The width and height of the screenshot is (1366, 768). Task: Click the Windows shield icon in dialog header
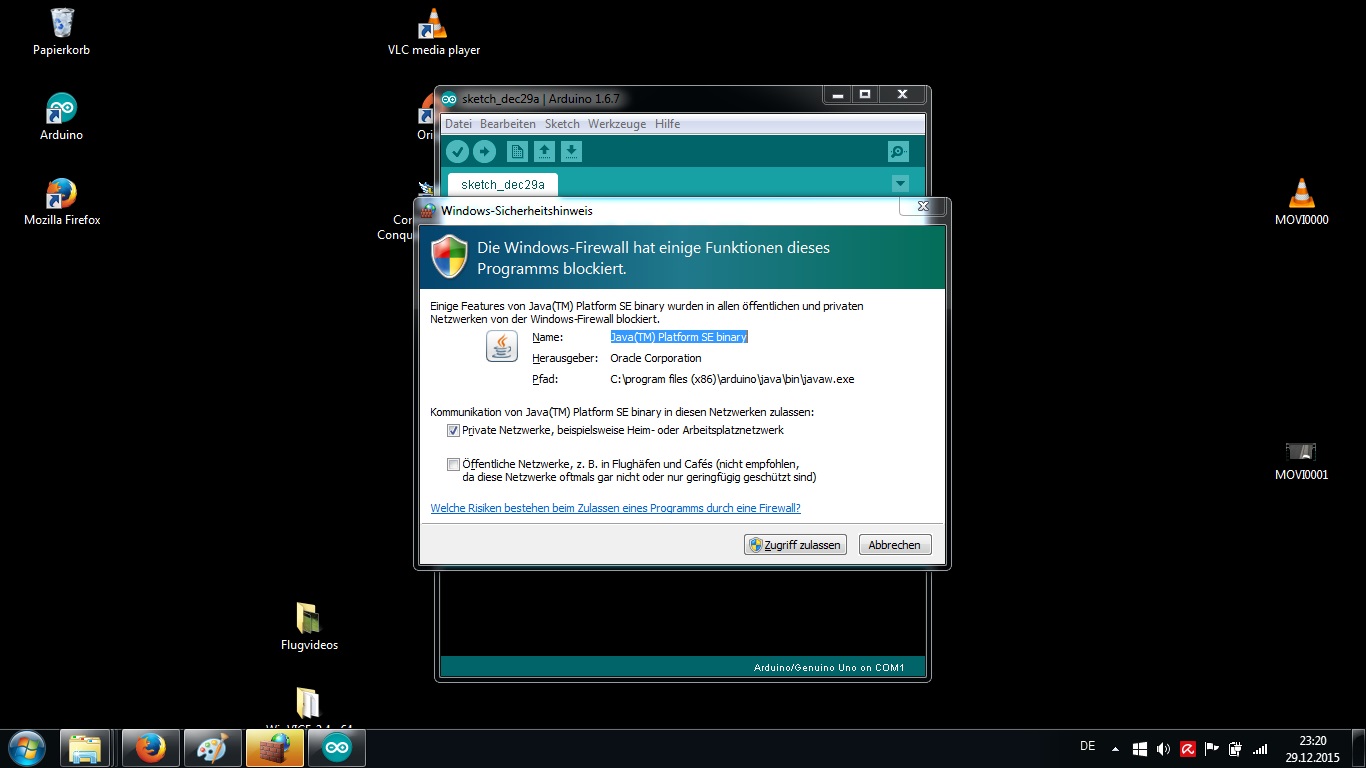point(449,256)
